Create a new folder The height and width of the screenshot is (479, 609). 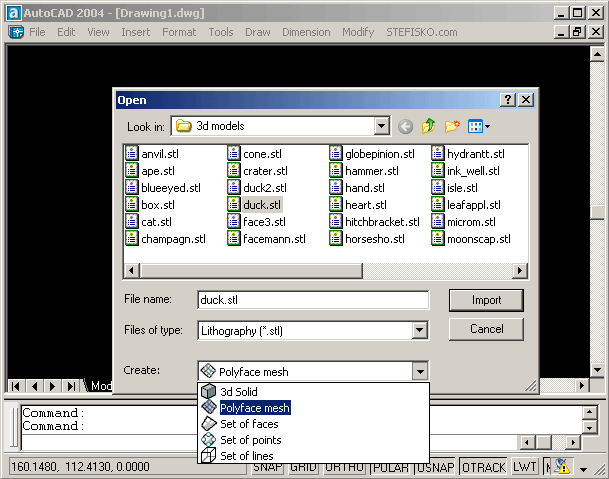452,126
